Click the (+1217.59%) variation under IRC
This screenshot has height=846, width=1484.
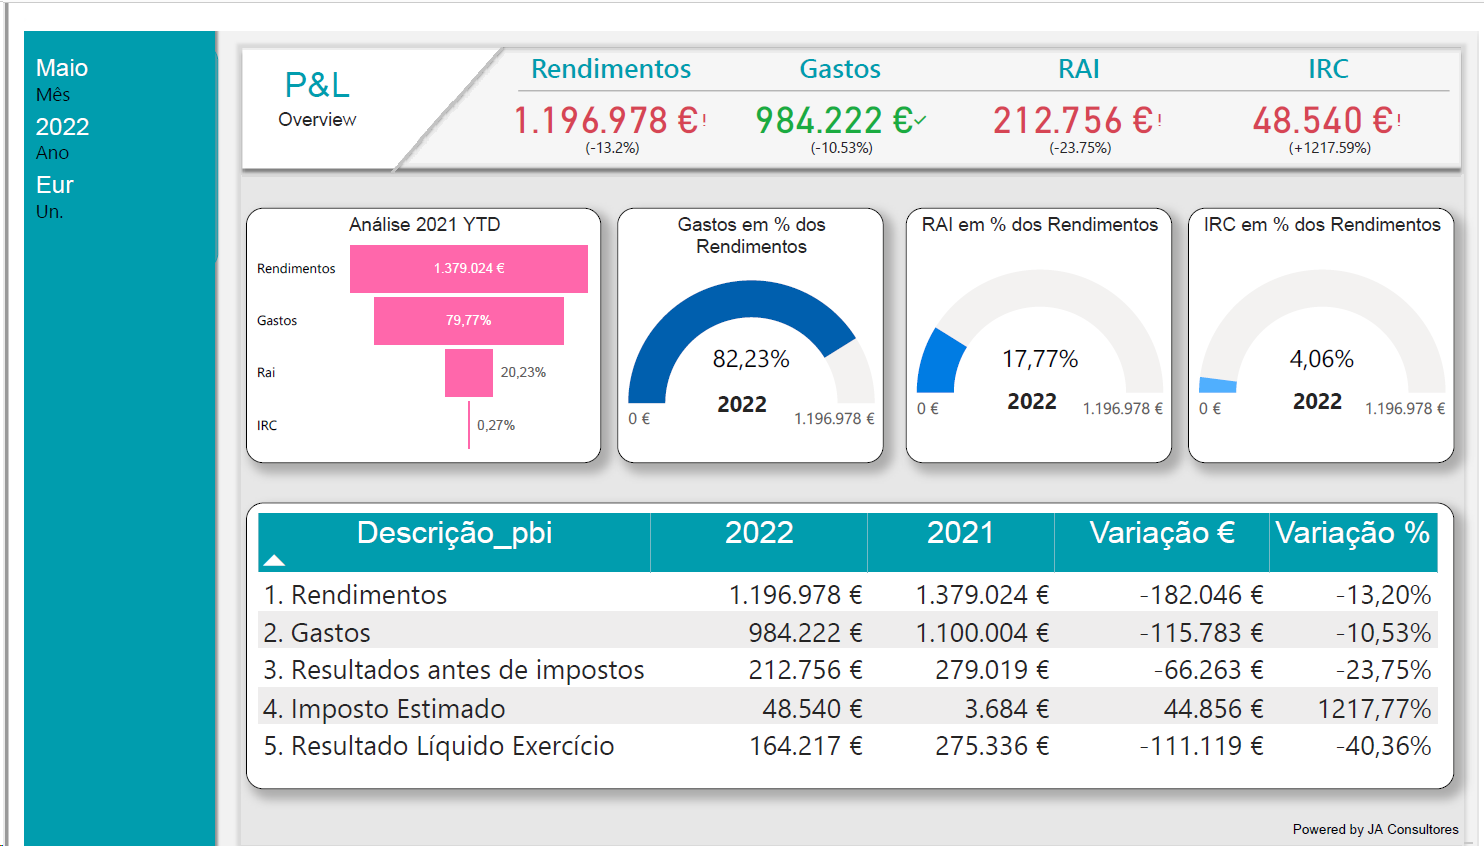1329,148
